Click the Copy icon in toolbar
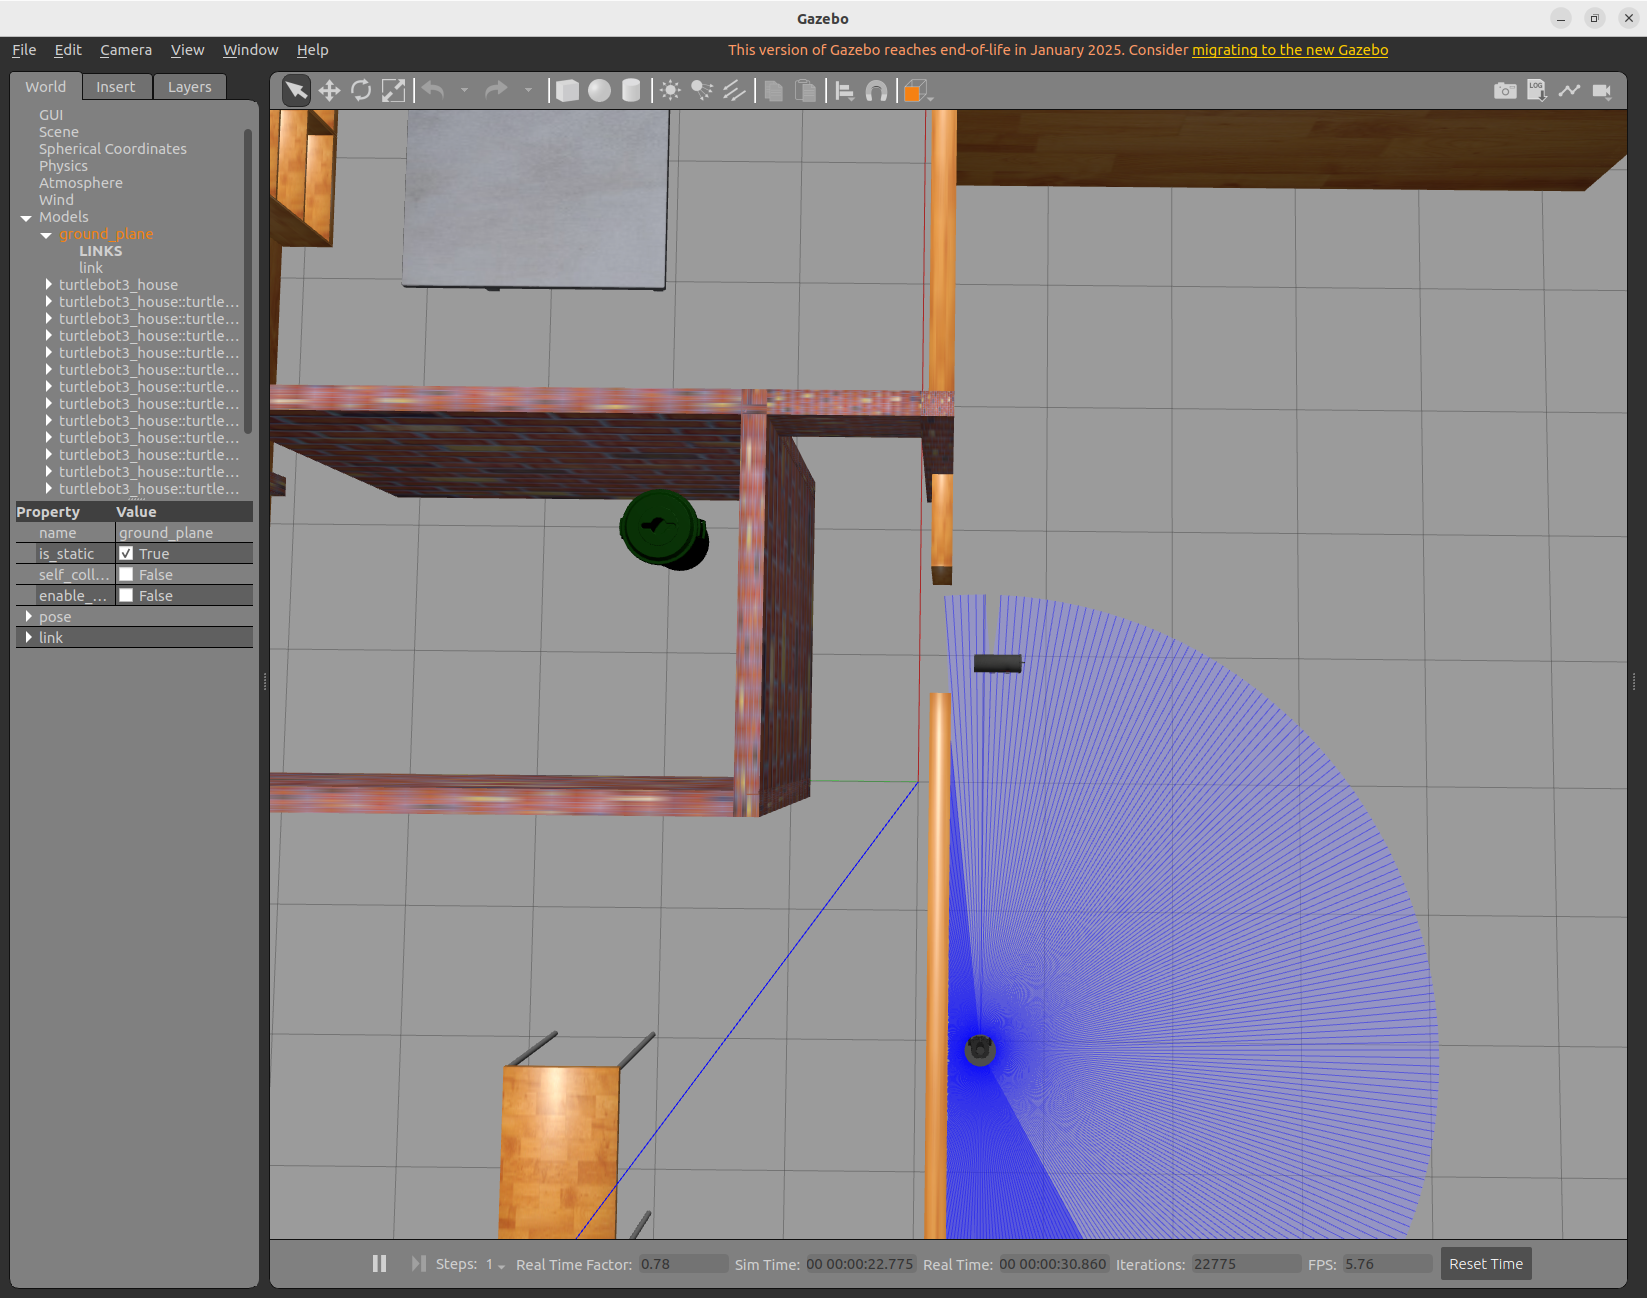Viewport: 1647px width, 1298px height. [773, 91]
